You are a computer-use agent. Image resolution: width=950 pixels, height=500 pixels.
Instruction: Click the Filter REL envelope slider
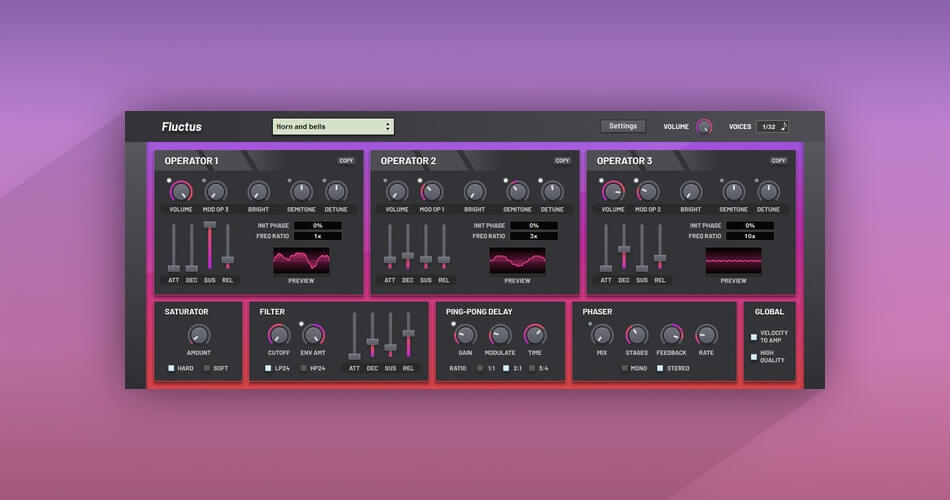coord(408,335)
